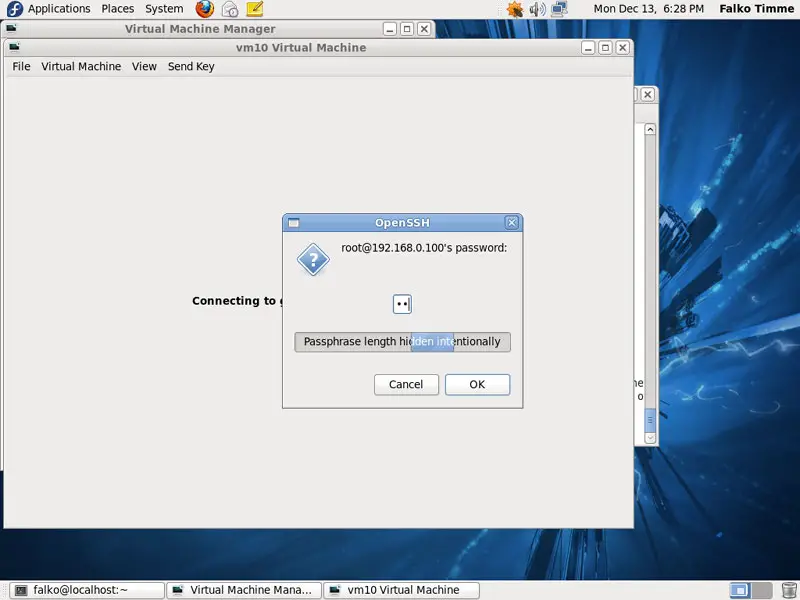Open the Trash icon in the bottom panel
This screenshot has height=600, width=800.
pos(789,590)
